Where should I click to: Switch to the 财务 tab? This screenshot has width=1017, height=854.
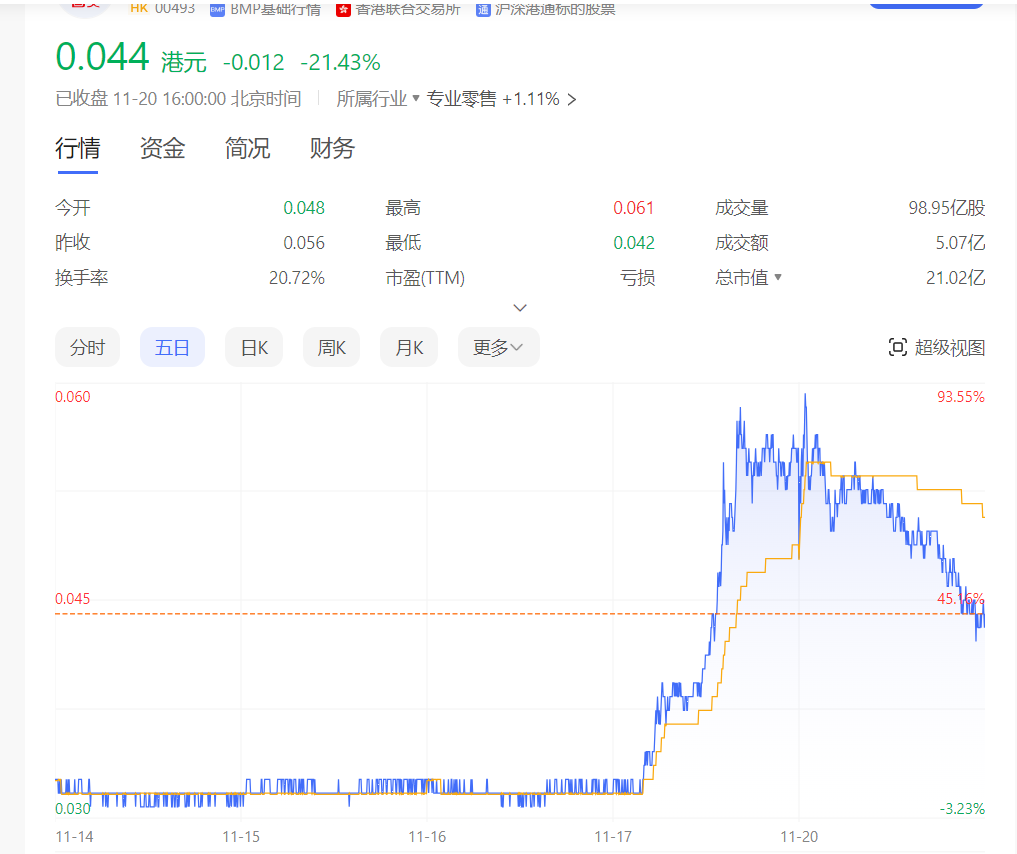coord(332,149)
